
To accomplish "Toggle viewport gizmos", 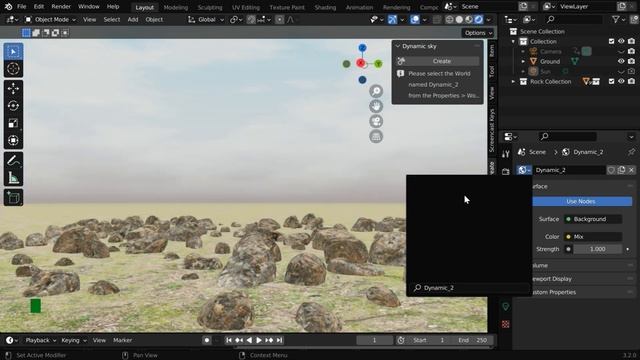I will pos(392,20).
